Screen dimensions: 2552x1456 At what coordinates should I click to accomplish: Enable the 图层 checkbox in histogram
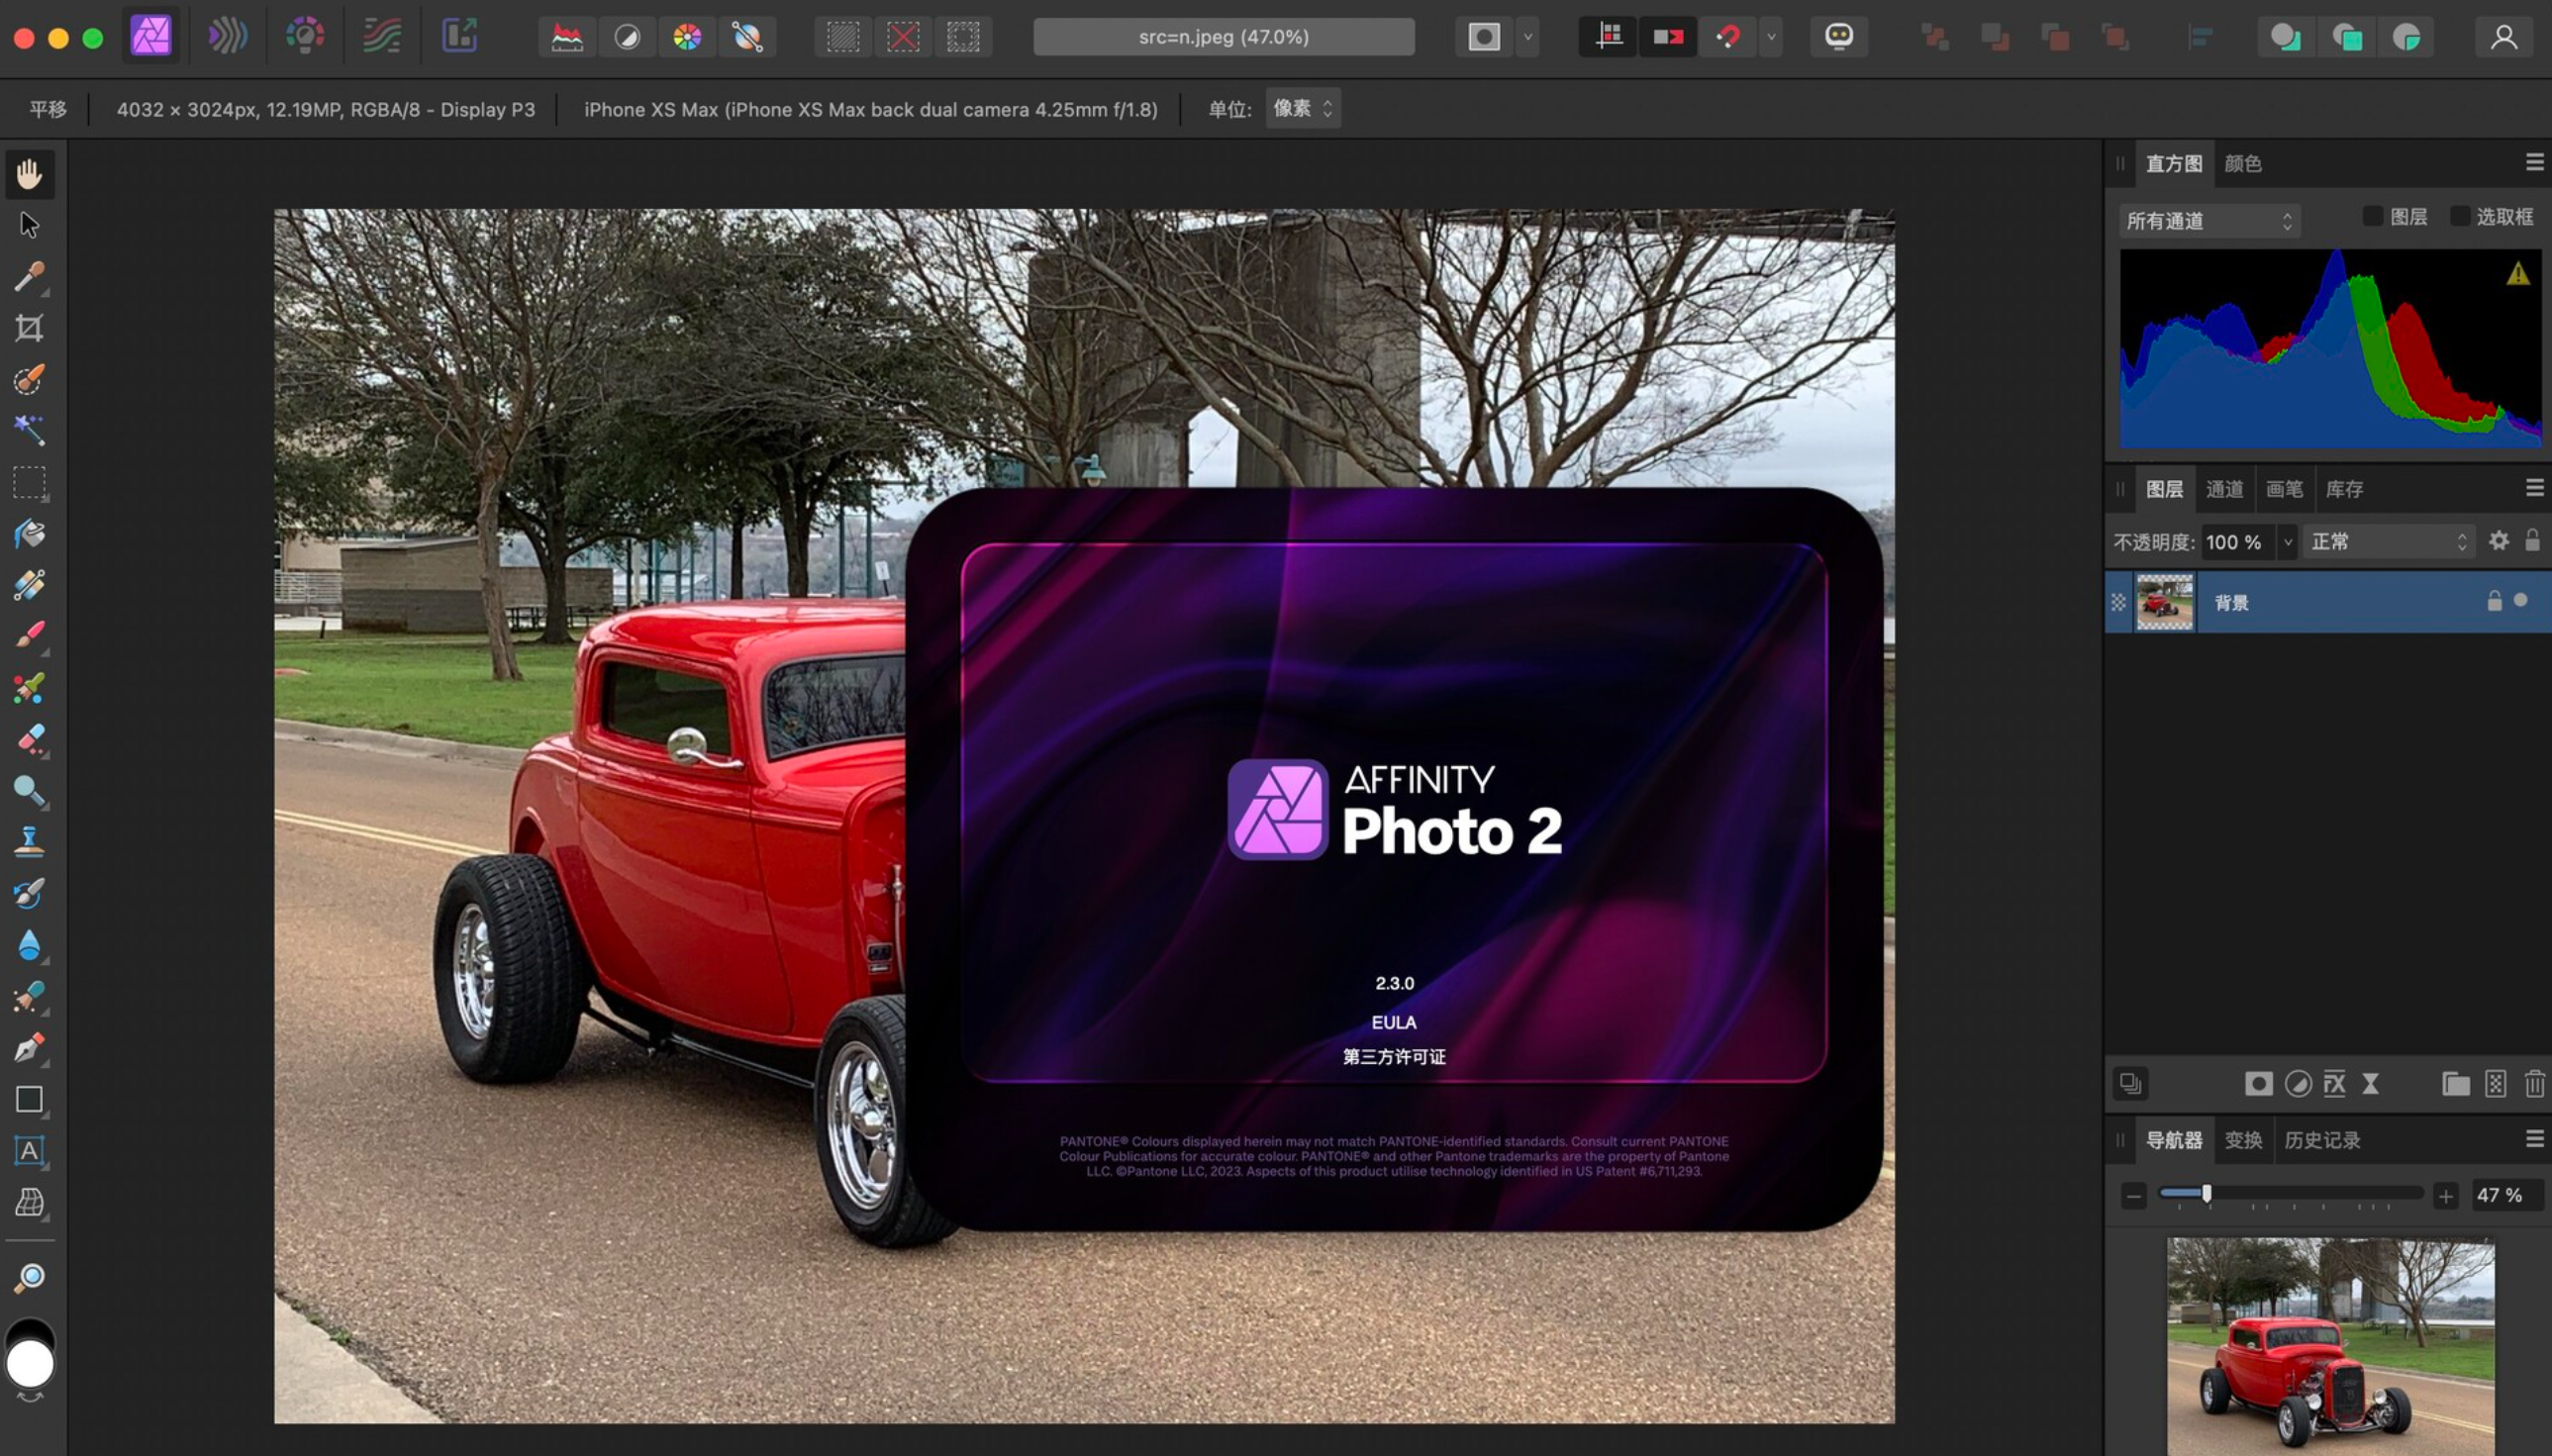(x=2372, y=216)
